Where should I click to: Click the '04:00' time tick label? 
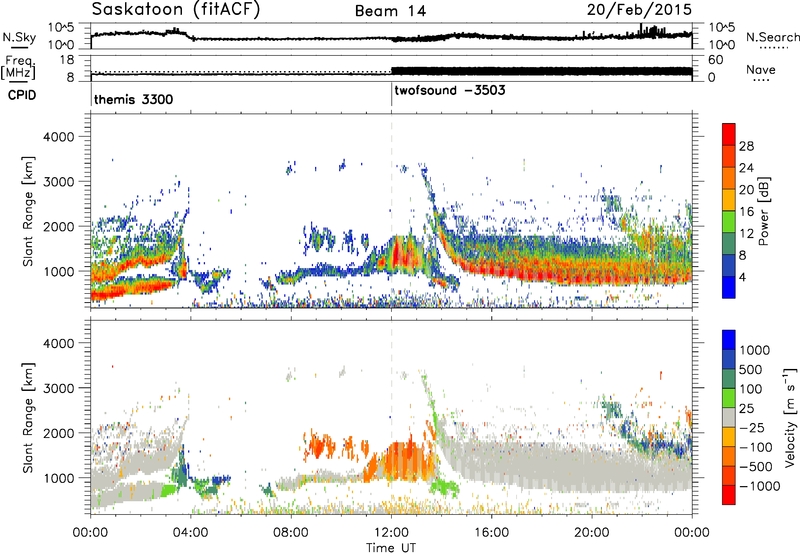pos(190,533)
